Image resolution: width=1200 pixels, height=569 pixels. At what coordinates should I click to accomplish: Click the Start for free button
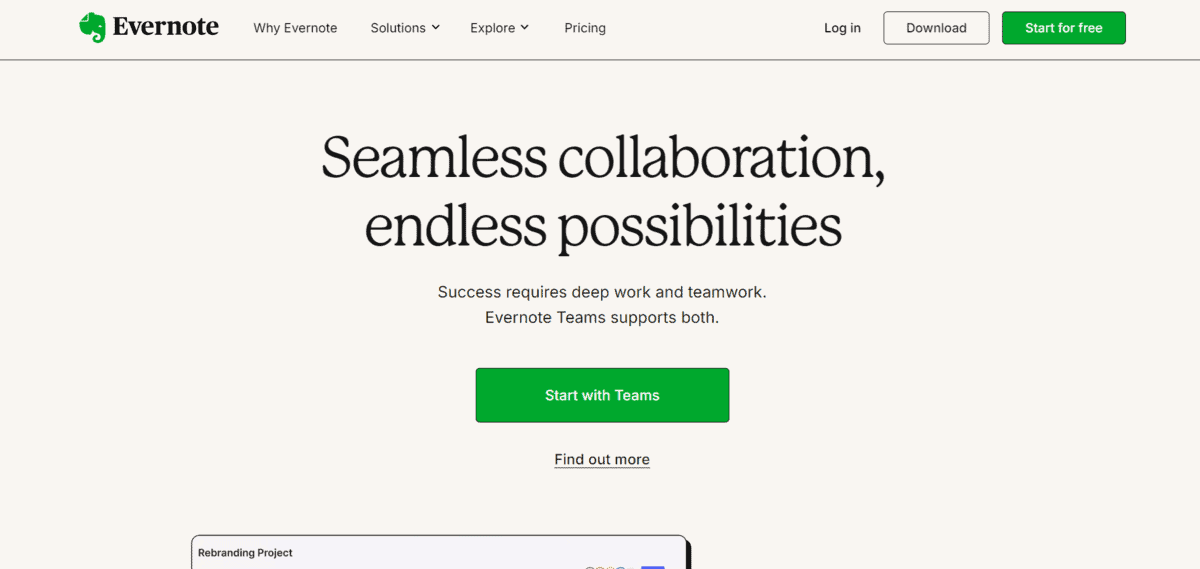(x=1063, y=28)
